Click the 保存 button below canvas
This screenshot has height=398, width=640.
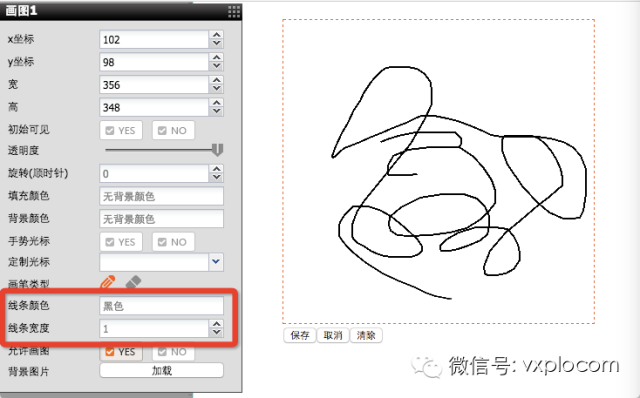pos(300,335)
